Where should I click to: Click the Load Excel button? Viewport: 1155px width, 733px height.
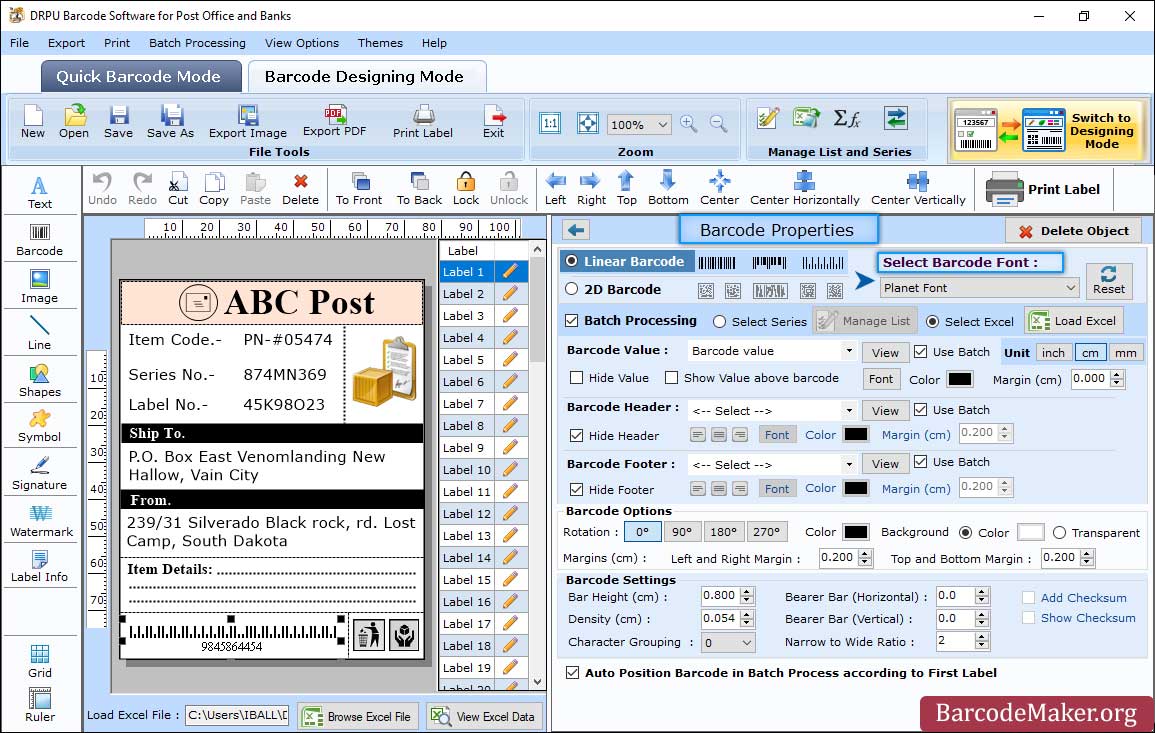click(1075, 321)
